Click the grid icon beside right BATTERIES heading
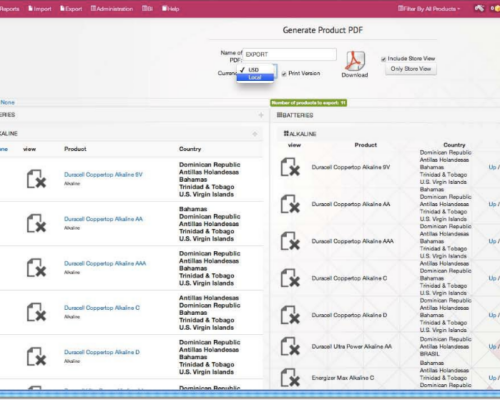 click(279, 115)
